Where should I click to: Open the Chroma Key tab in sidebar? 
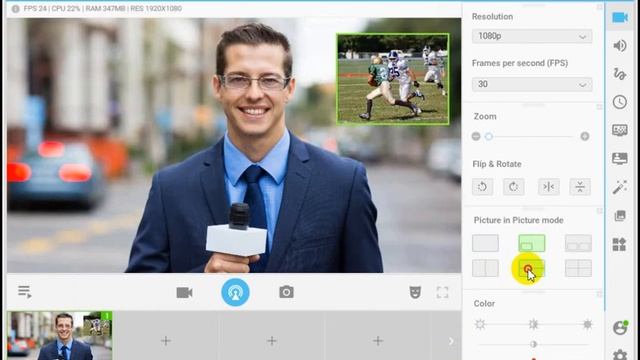pos(620,130)
